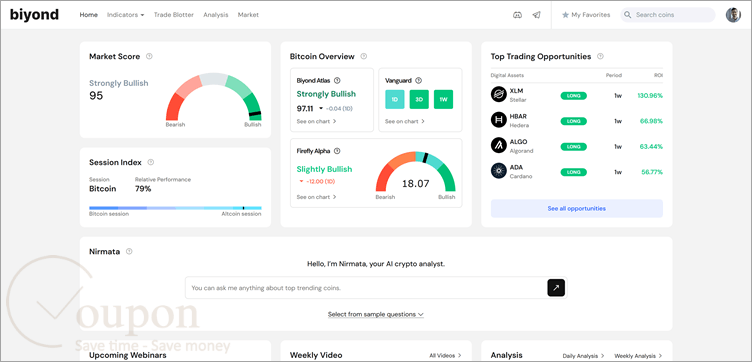The width and height of the screenshot is (752, 362).
Task: Open Vanguard See on chart
Action: (x=405, y=121)
